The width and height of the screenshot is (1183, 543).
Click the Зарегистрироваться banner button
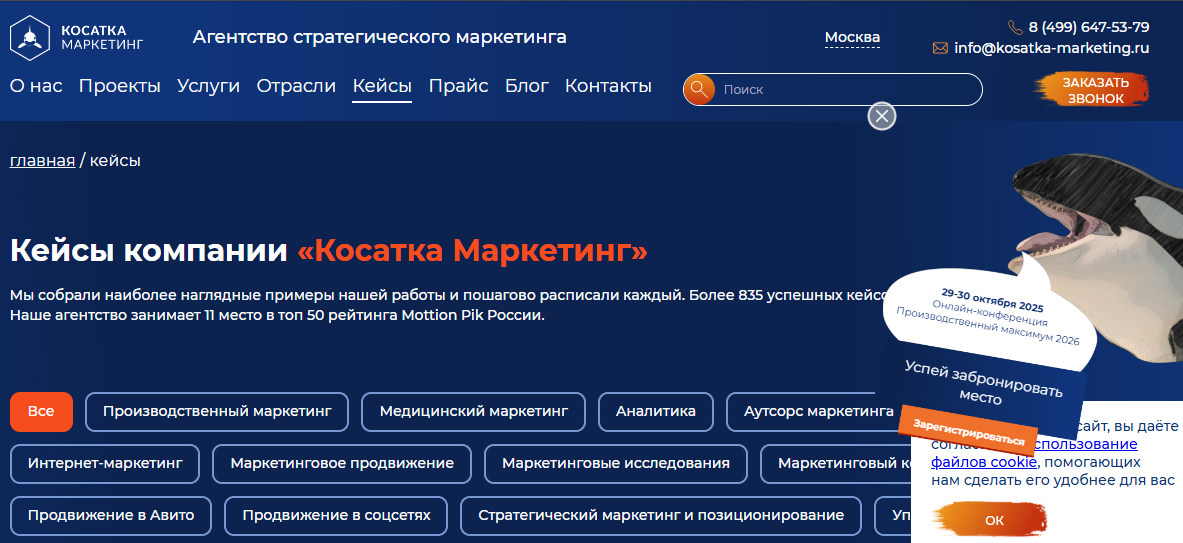969,432
